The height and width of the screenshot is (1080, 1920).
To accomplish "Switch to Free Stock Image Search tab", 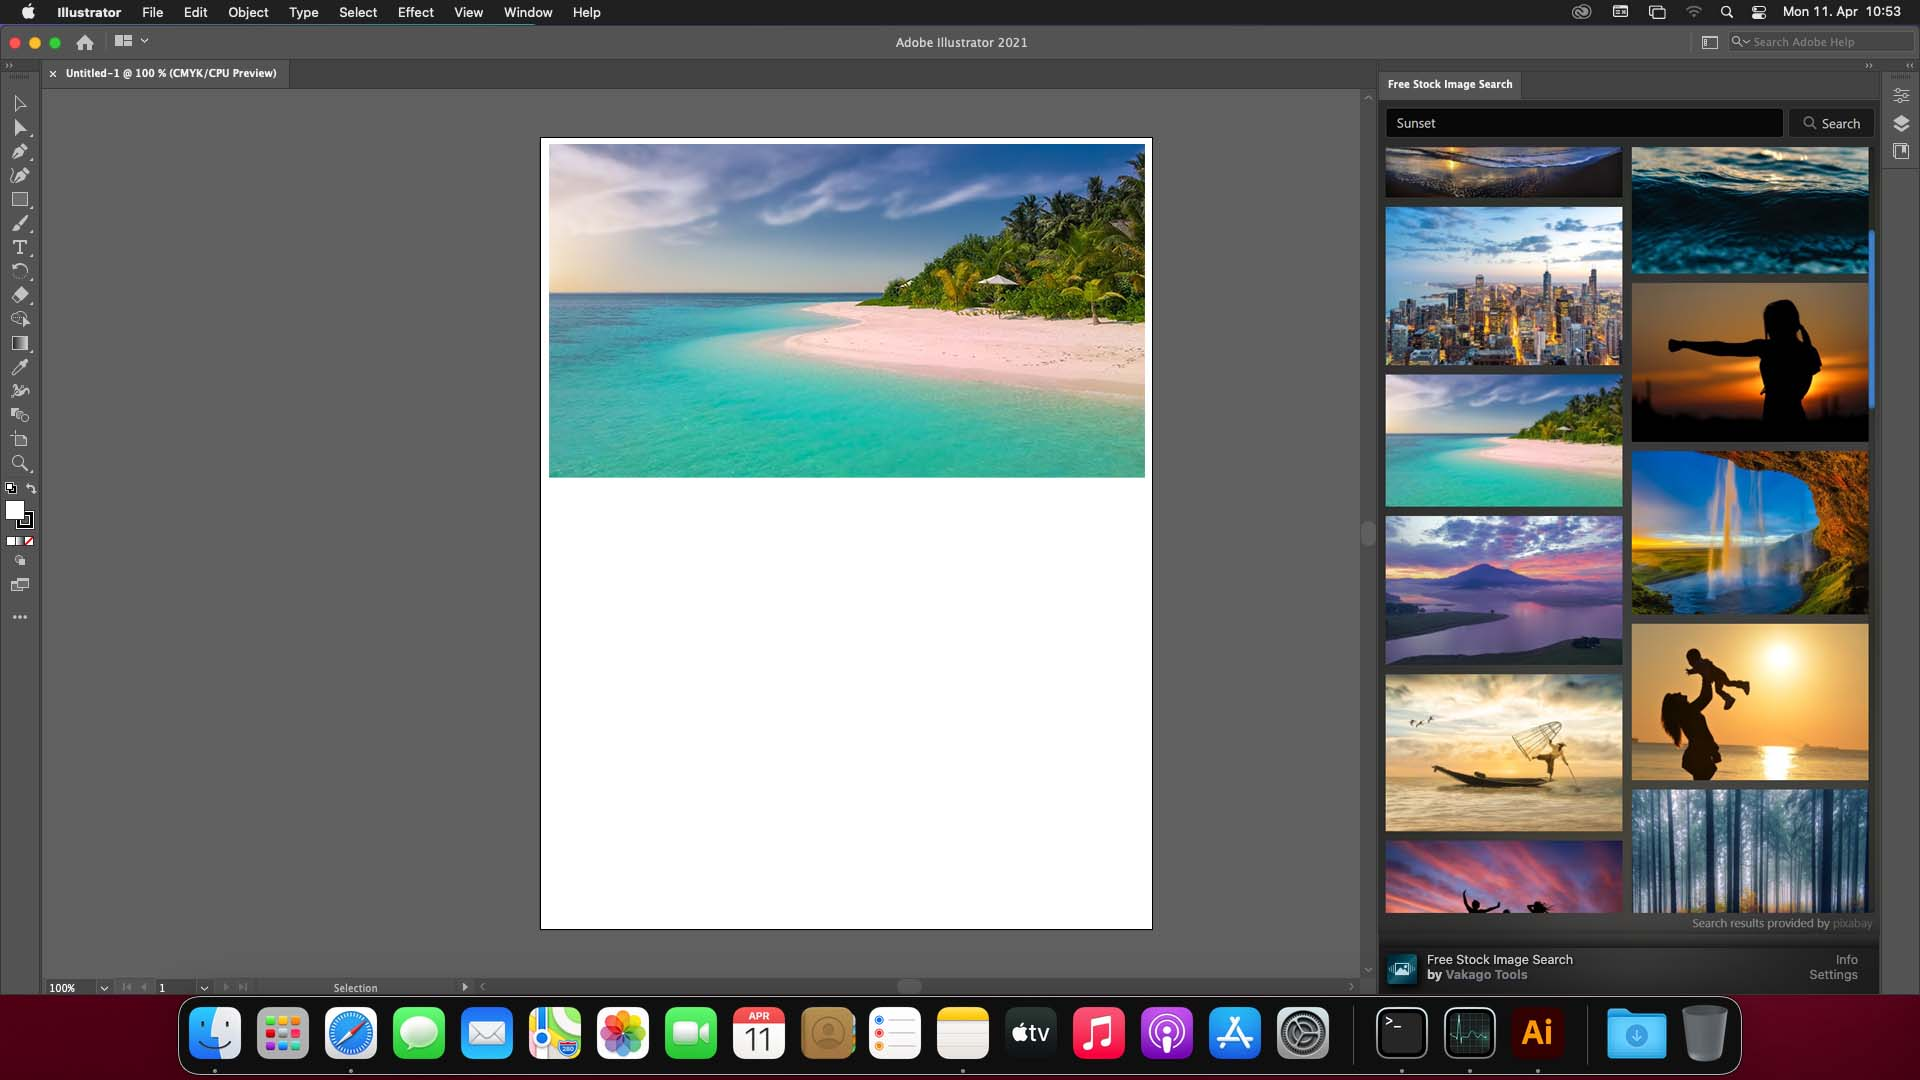I will 1449,84.
